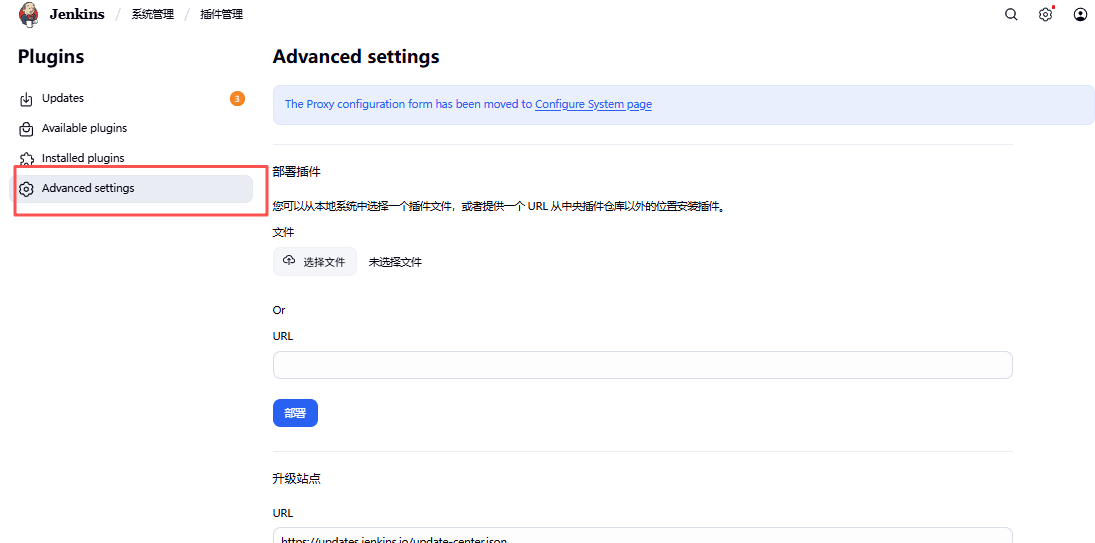Image resolution: width=1095 pixels, height=543 pixels.
Task: Click the proxy configuration moved notice text
Action: coord(469,104)
